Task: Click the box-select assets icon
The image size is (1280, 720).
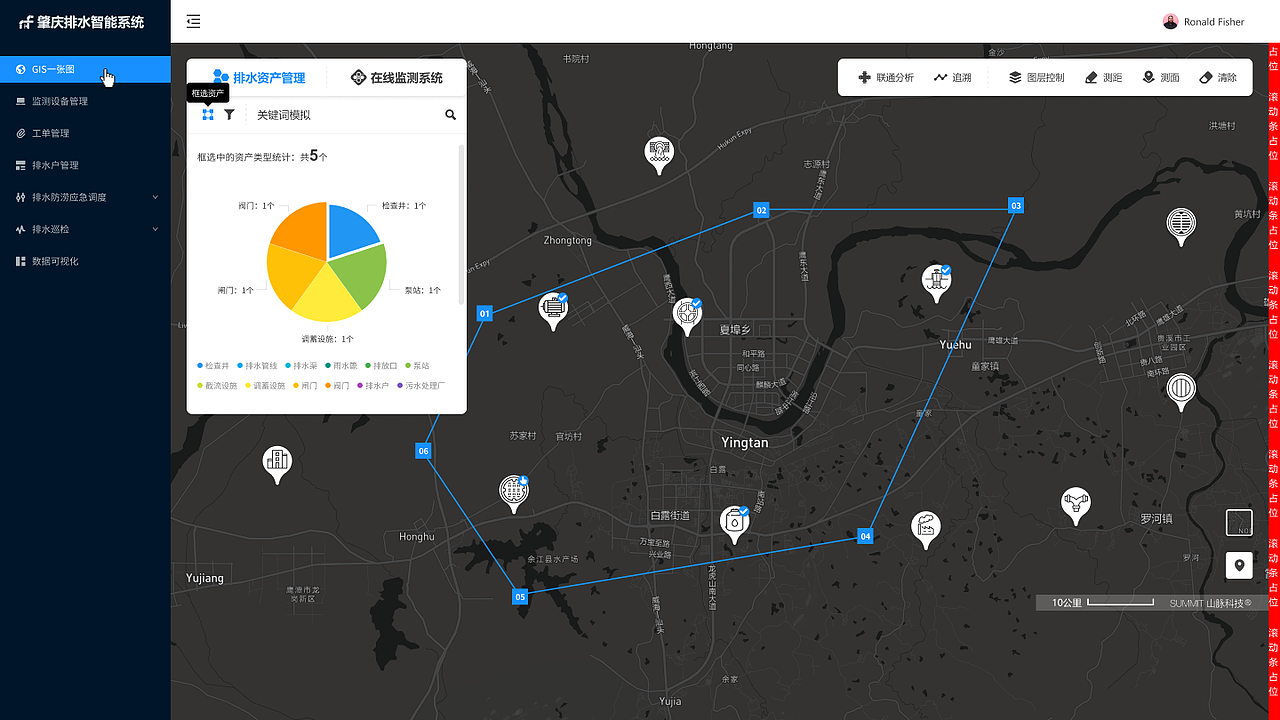Action: (208, 115)
